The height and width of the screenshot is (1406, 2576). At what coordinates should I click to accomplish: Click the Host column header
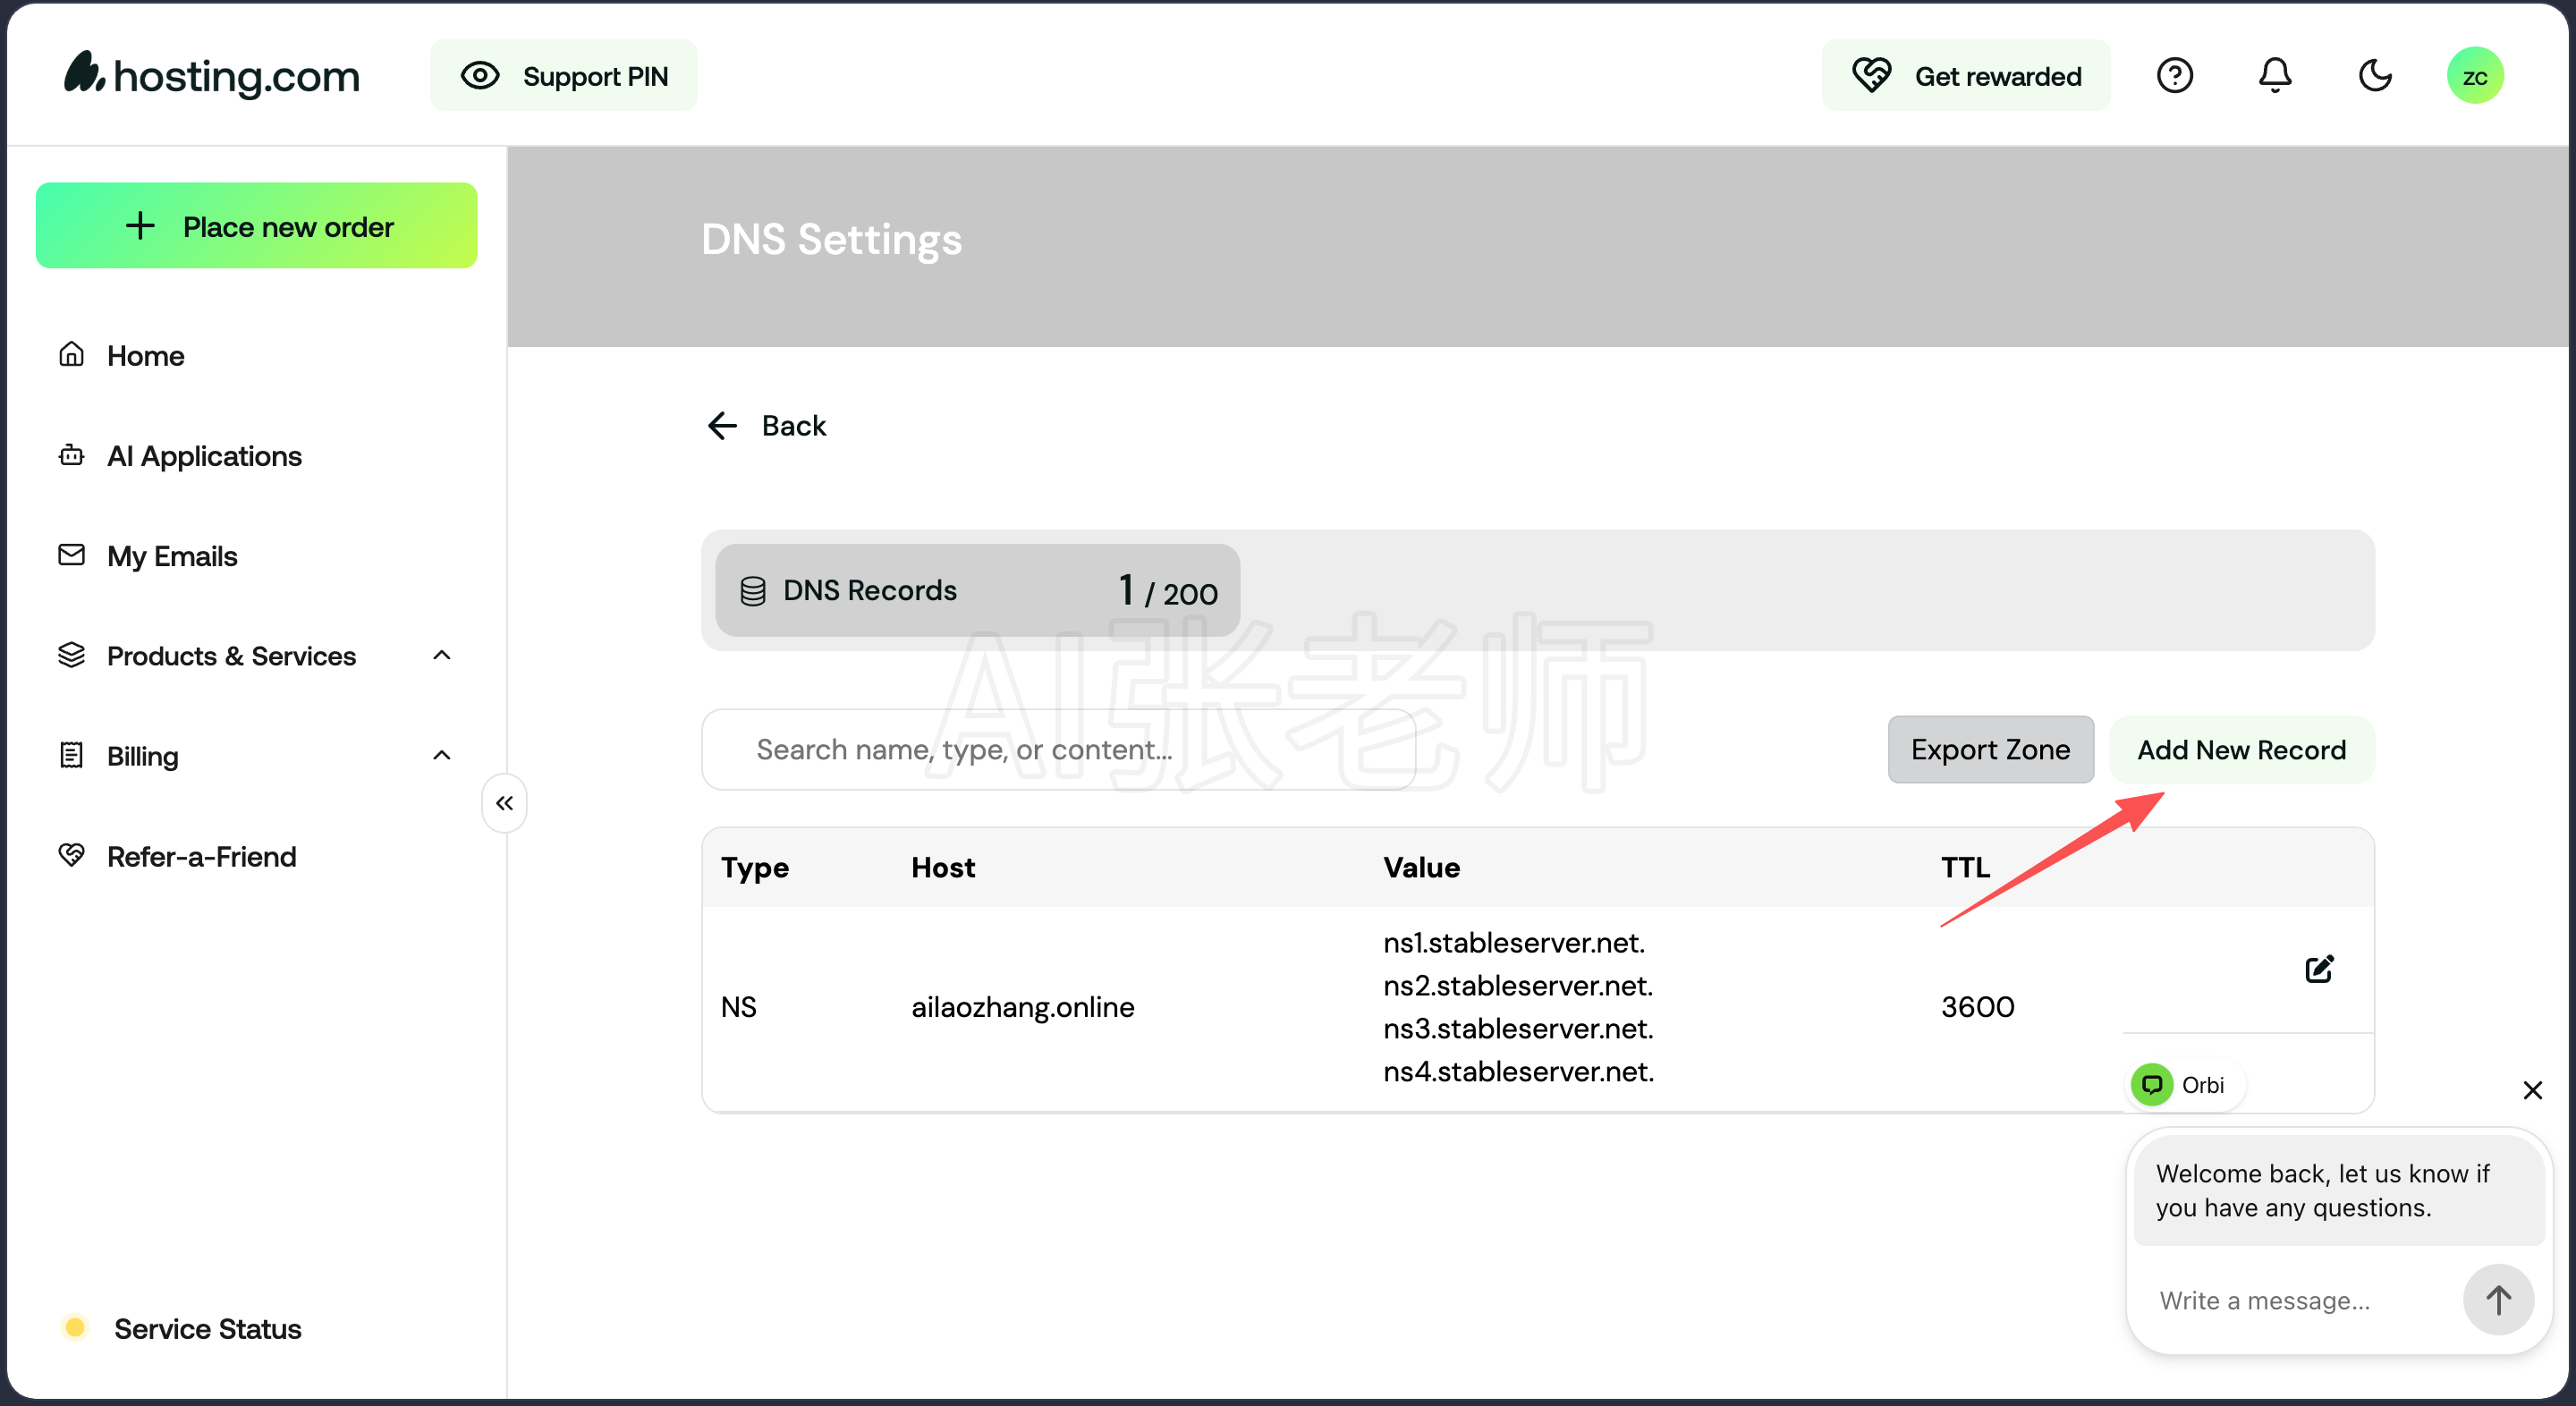click(x=943, y=868)
